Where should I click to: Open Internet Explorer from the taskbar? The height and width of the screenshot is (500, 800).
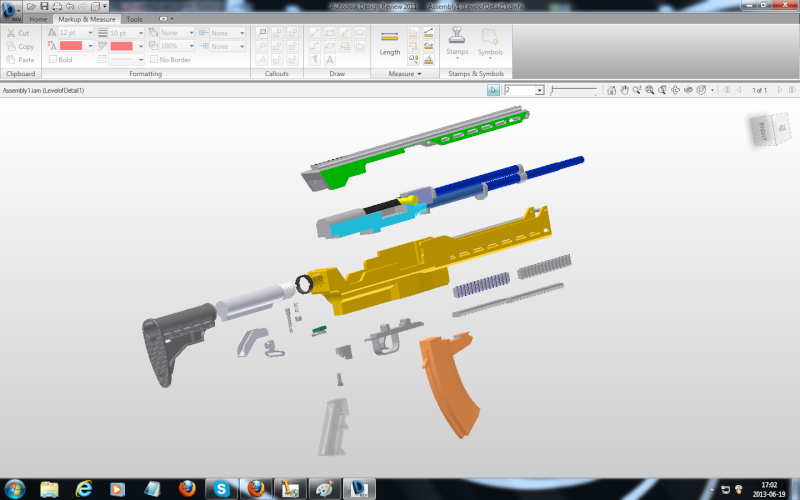pyautogui.click(x=84, y=489)
